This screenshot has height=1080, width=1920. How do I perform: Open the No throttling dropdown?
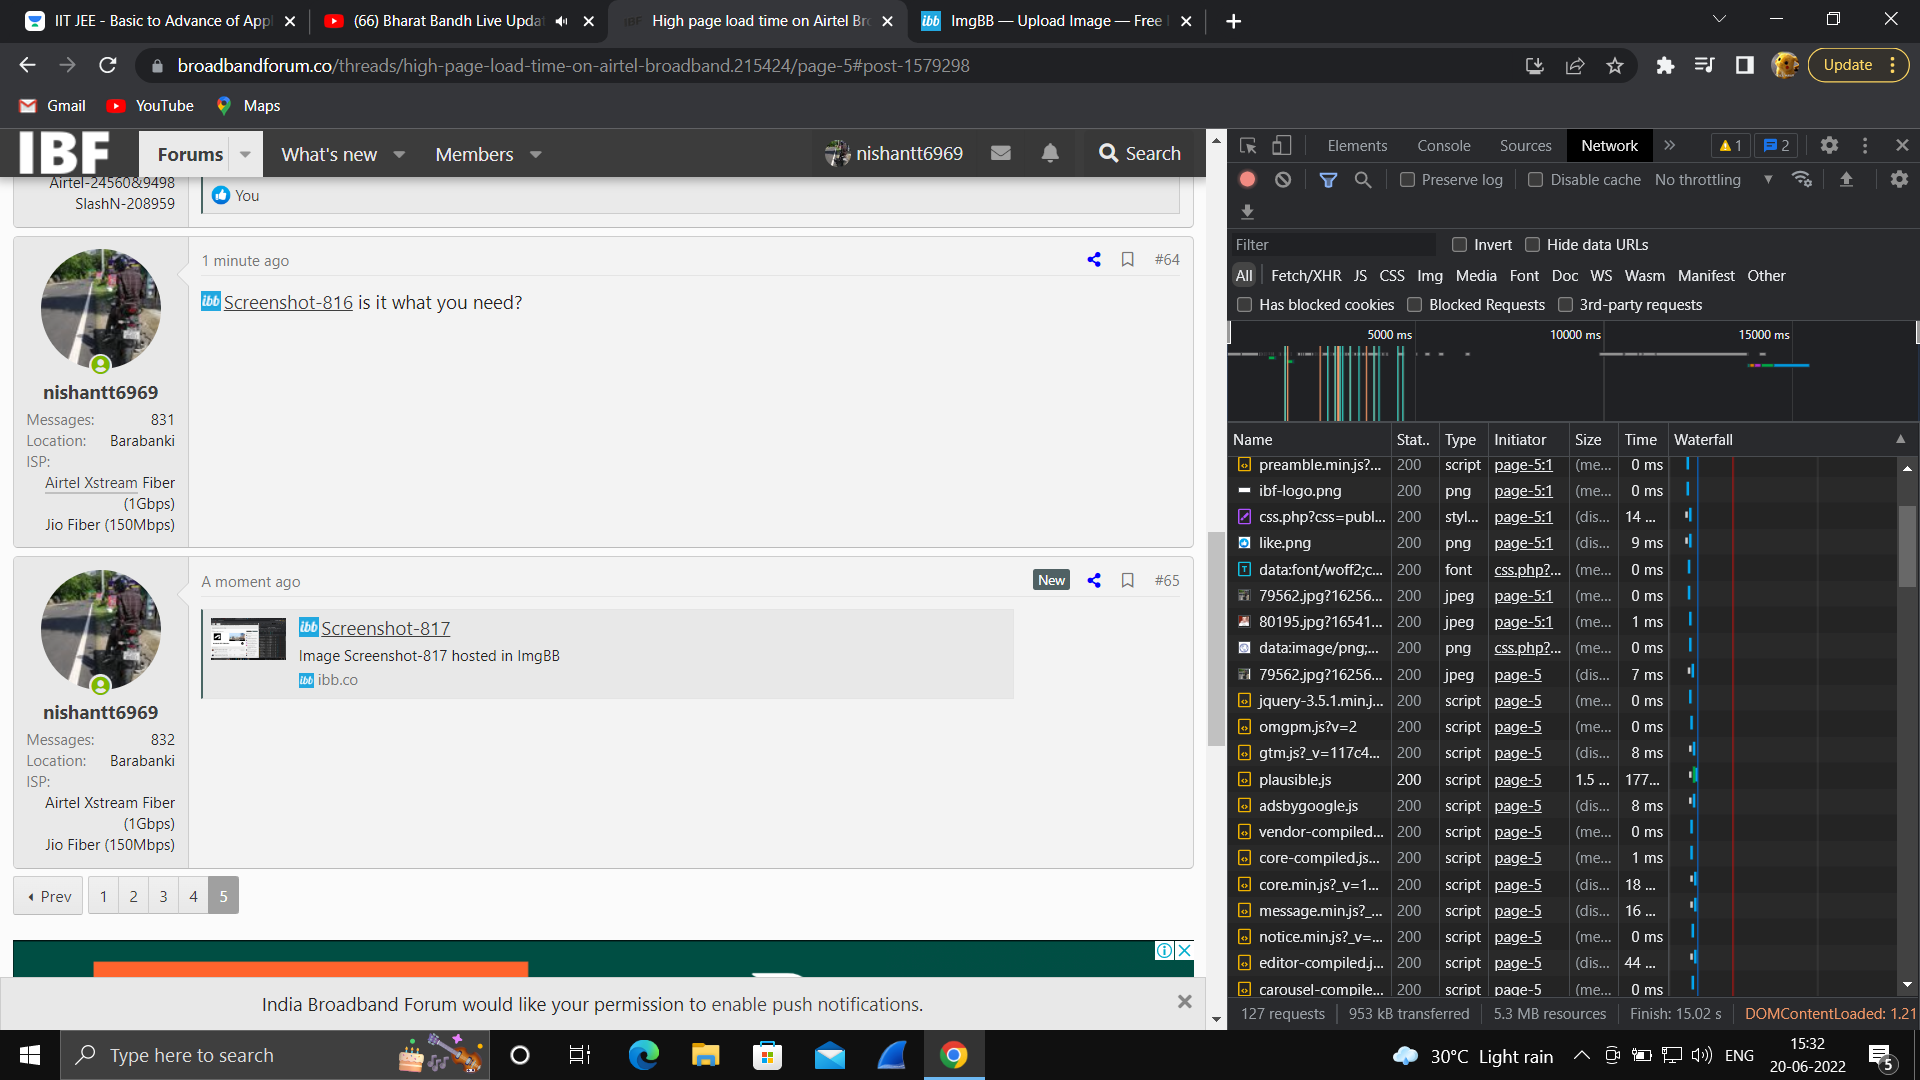1714,180
